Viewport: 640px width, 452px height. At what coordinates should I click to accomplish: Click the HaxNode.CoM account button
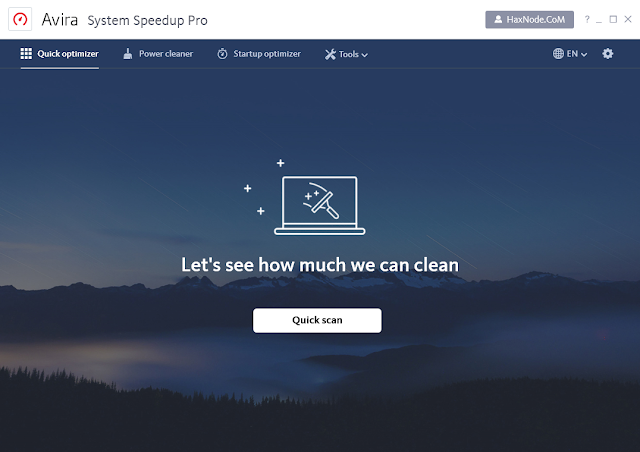click(529, 20)
